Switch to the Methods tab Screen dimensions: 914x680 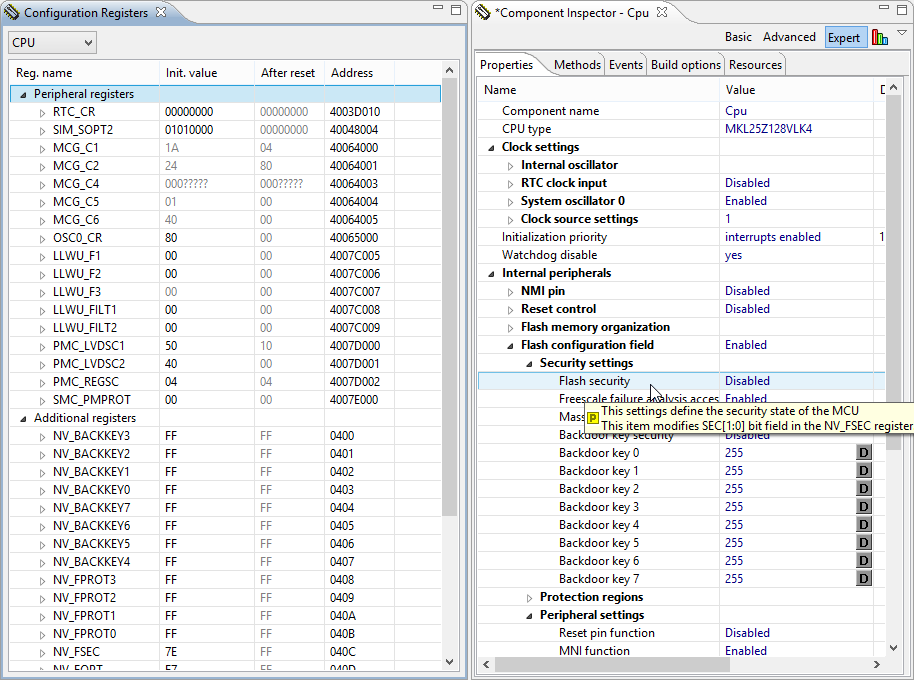tap(577, 63)
